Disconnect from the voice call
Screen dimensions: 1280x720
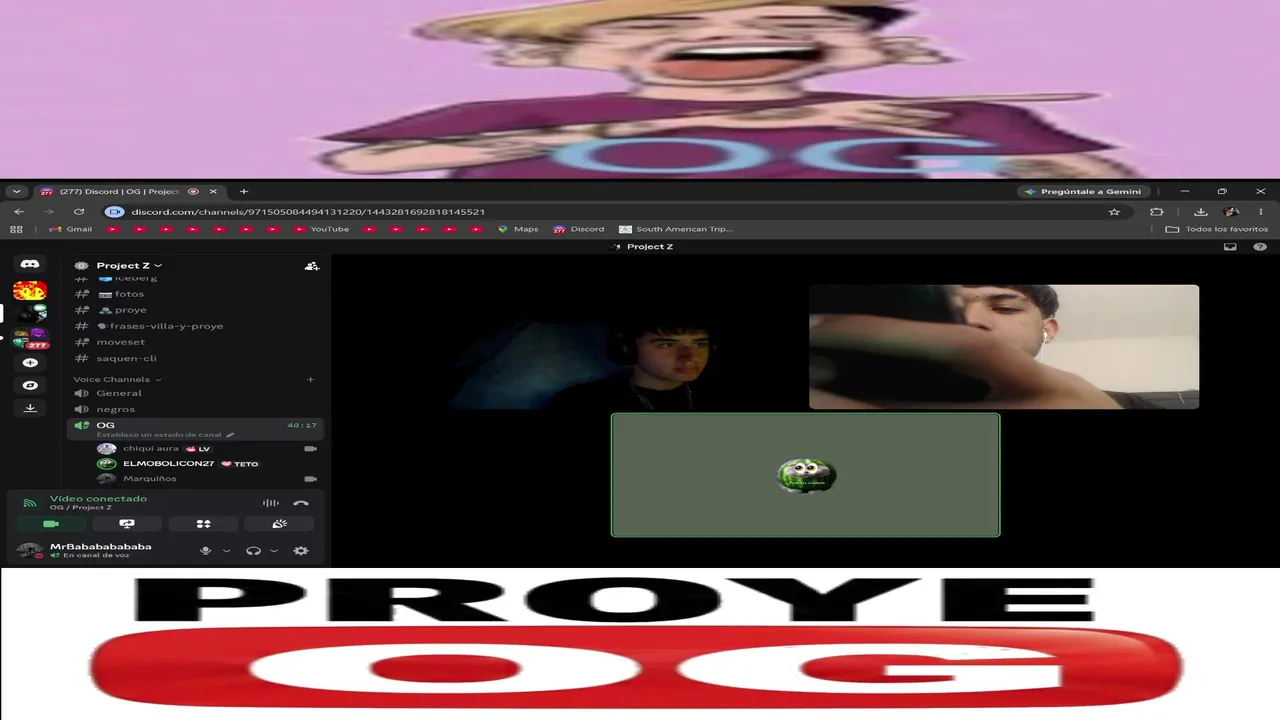point(301,503)
